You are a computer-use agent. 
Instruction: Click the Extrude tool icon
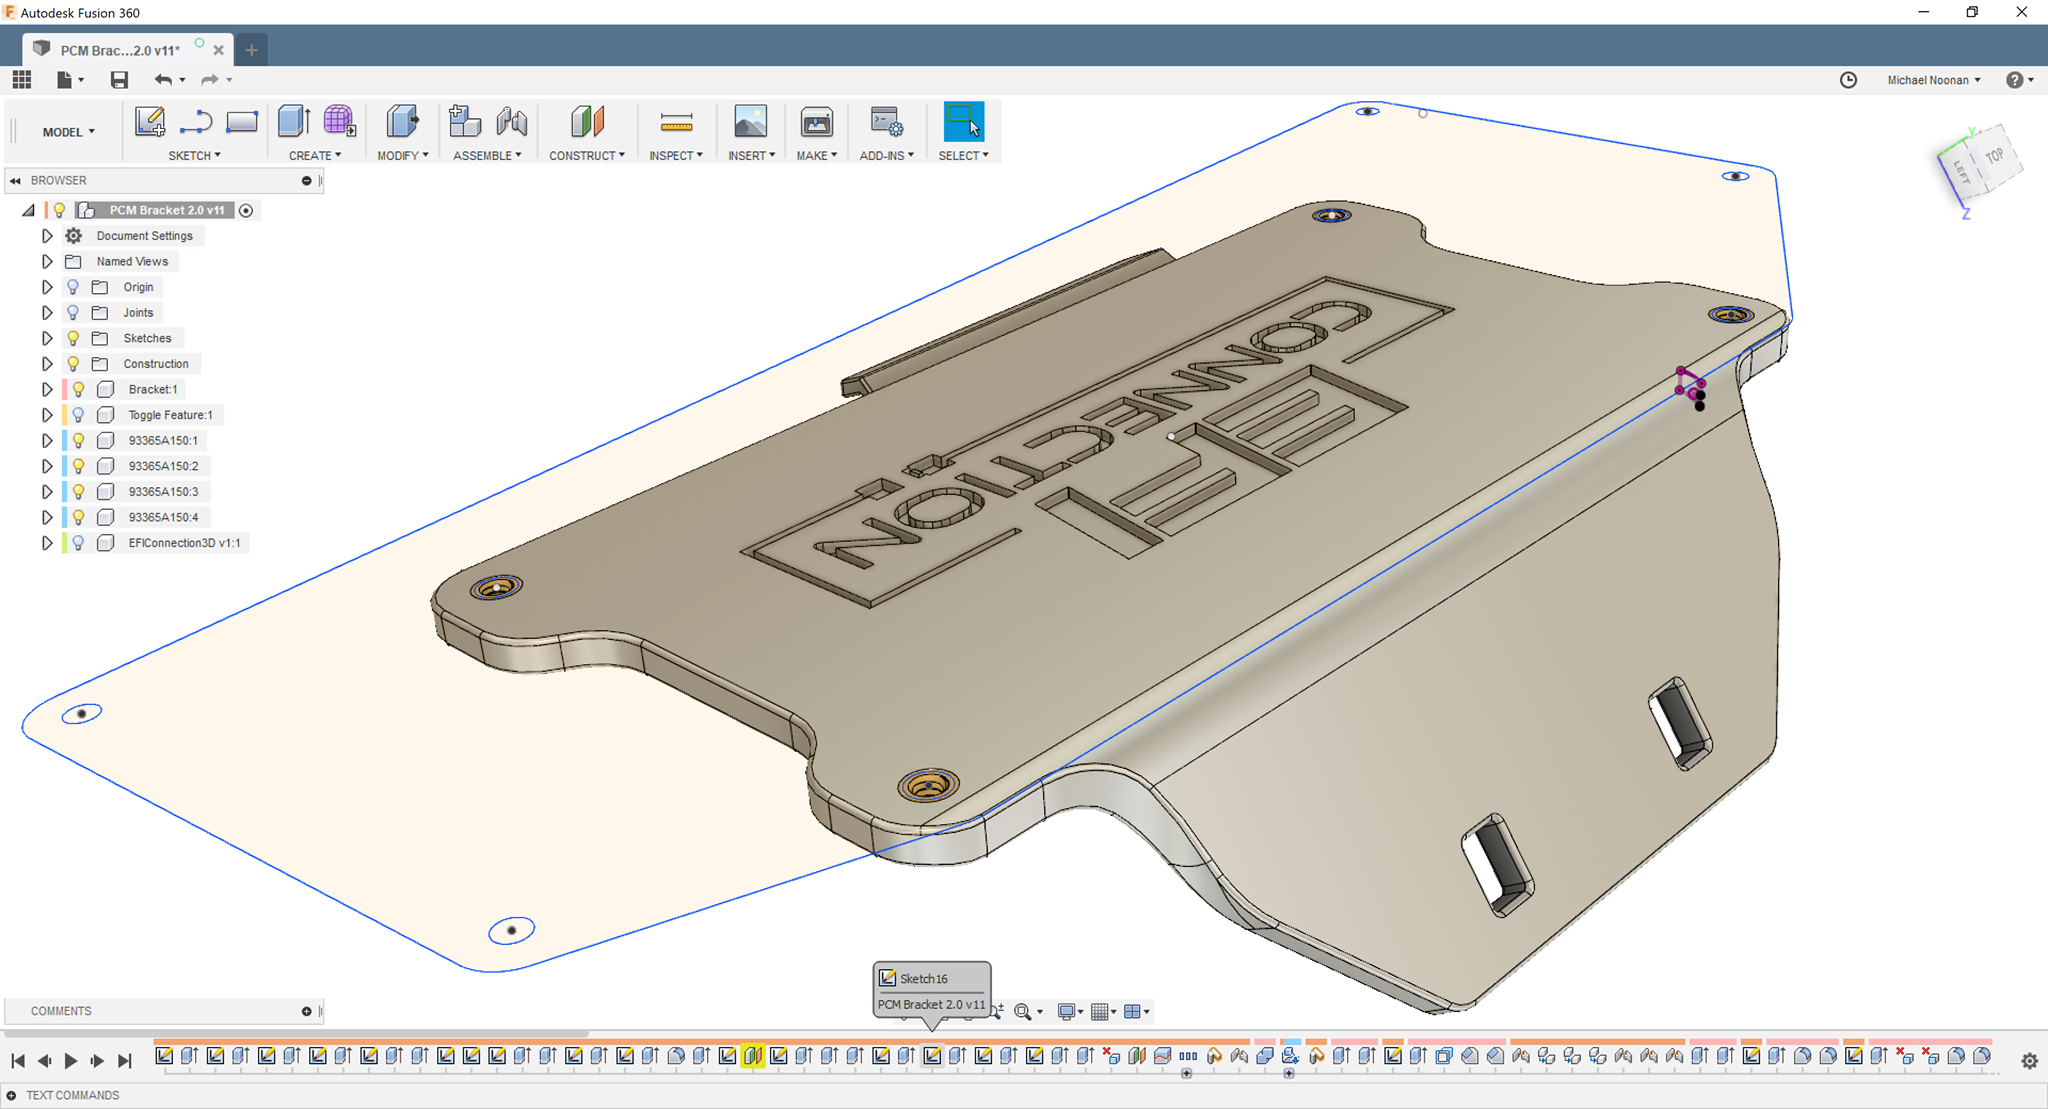[x=294, y=121]
